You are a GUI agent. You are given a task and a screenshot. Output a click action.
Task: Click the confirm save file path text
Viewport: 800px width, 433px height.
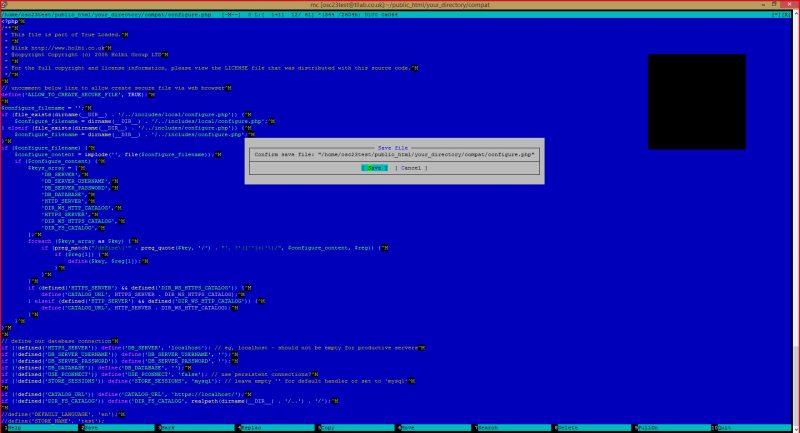394,154
